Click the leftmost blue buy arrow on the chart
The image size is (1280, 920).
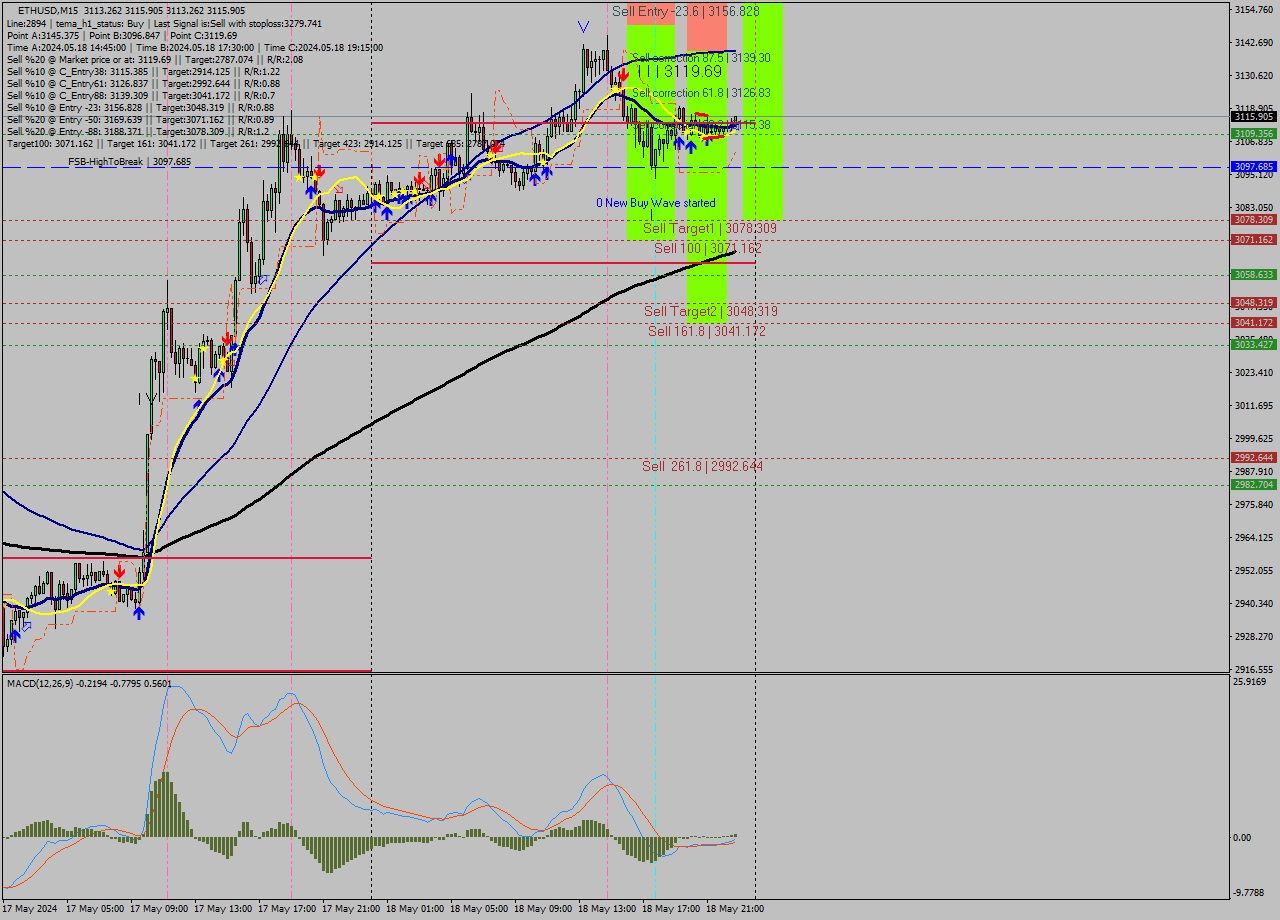pos(15,635)
